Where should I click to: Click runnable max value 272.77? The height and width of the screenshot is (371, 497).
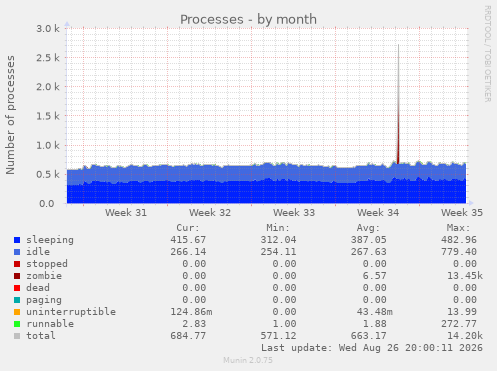tap(459, 324)
